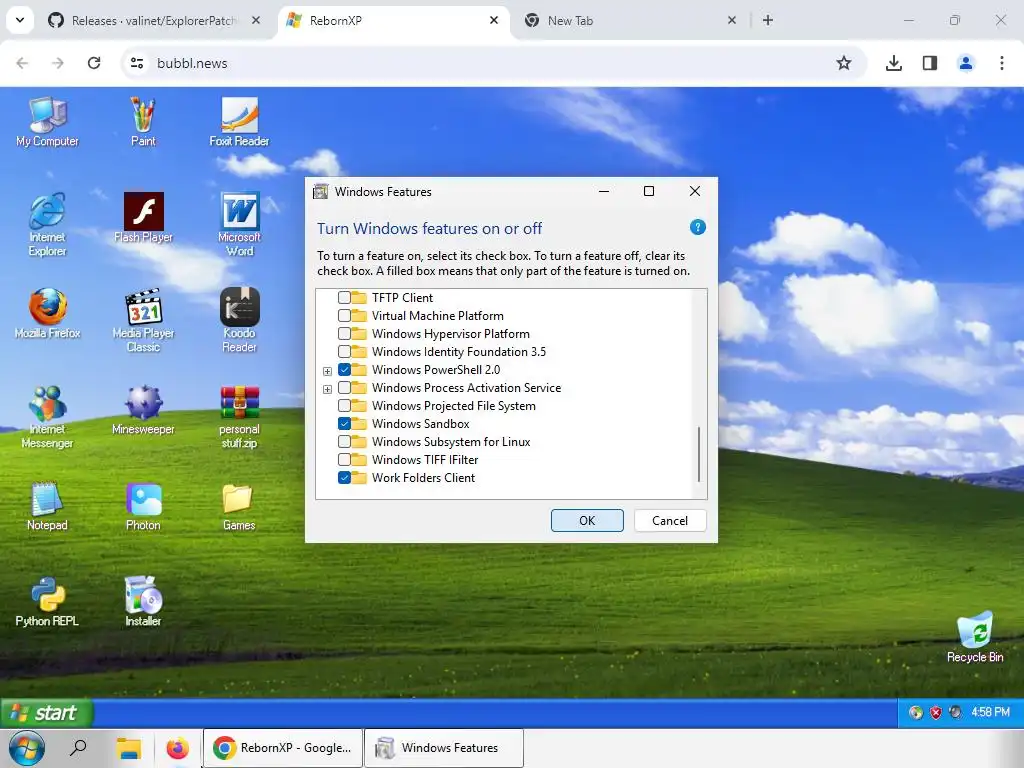
Task: Select Windows Features taskbar button
Action: (444, 748)
